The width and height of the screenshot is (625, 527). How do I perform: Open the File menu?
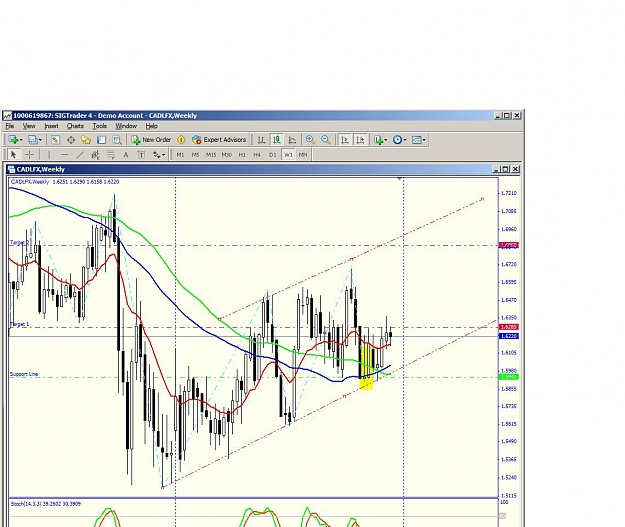pos(10,126)
